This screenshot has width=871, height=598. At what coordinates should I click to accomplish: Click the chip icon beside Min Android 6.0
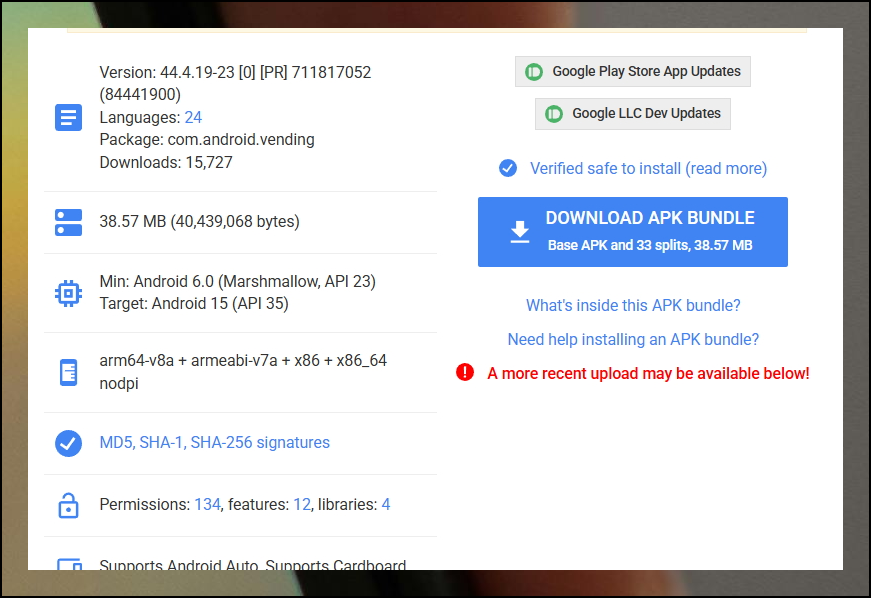[x=68, y=293]
